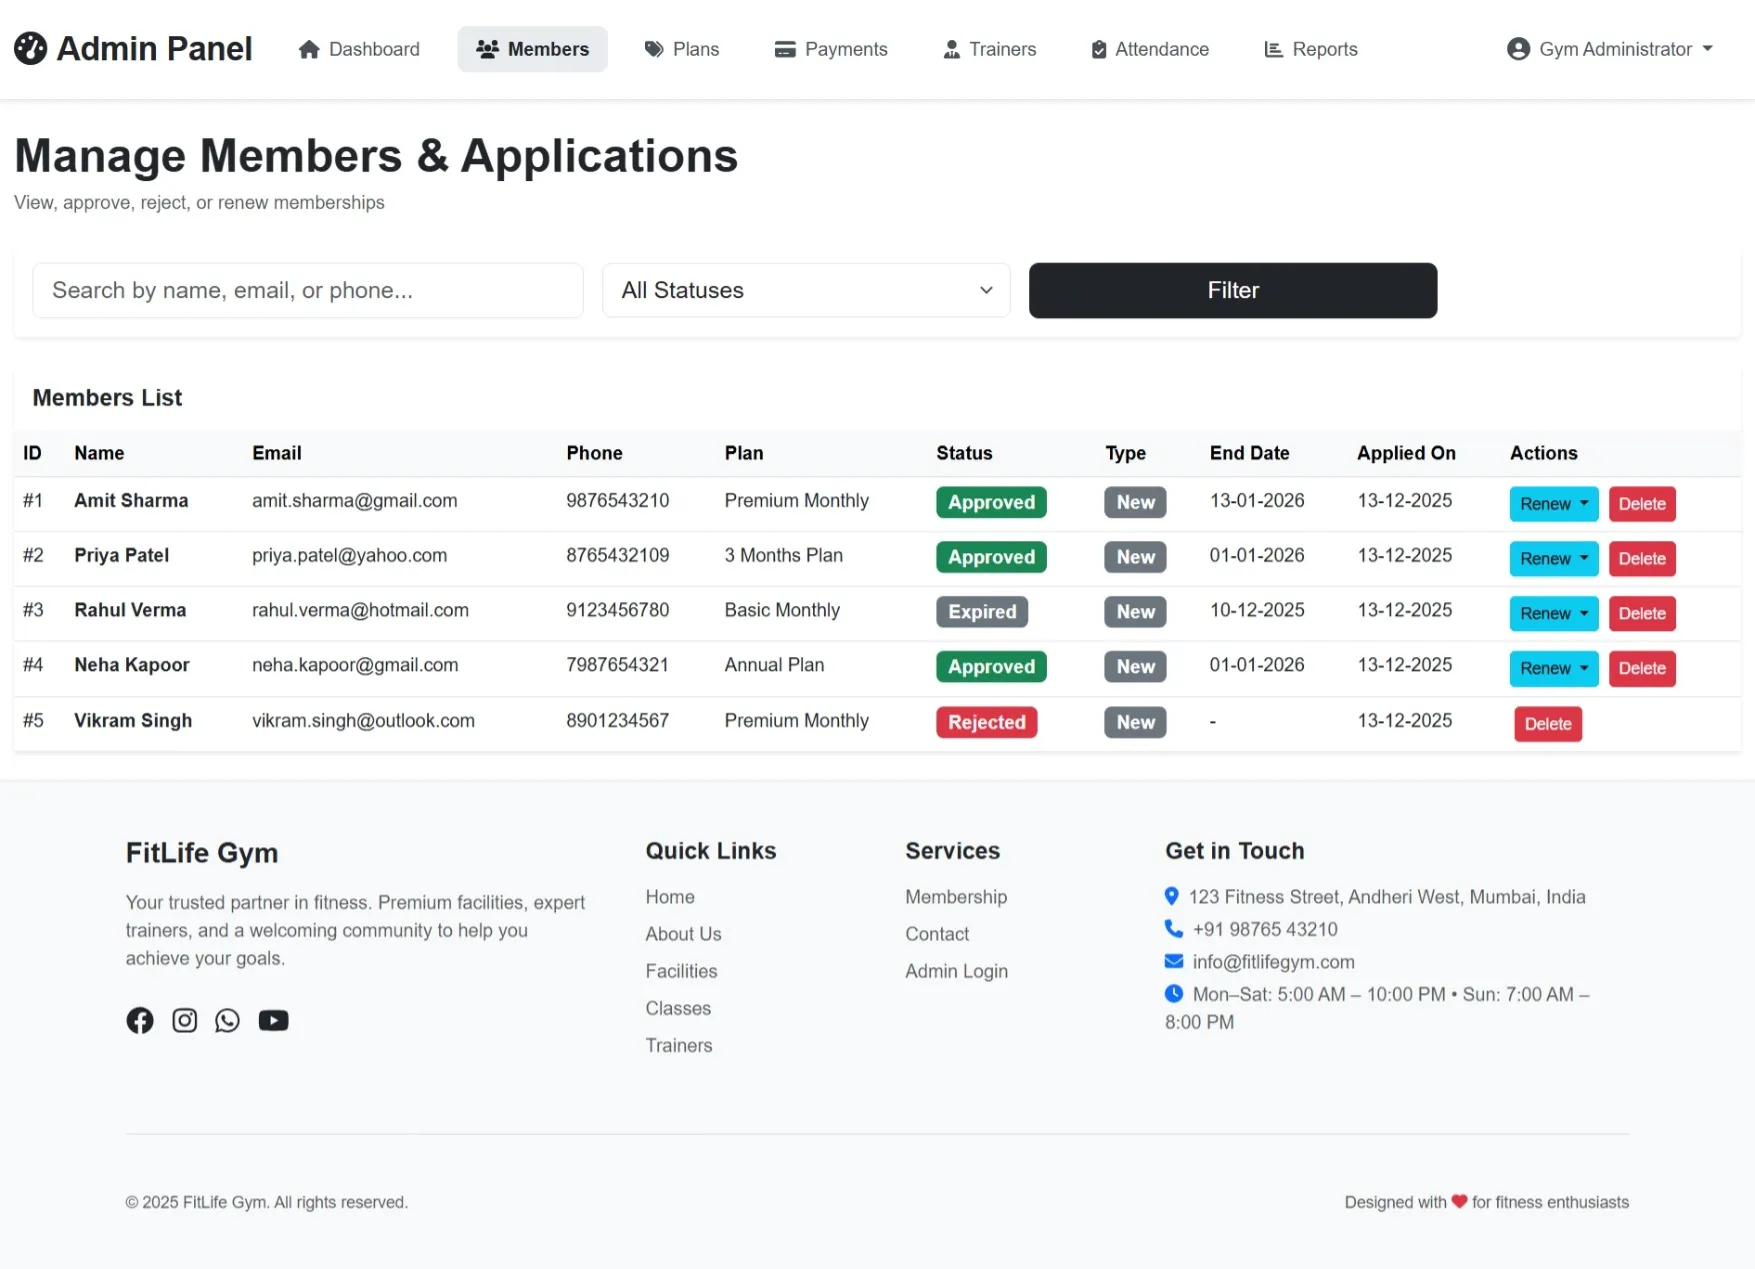Select the Payments card icon
1755x1269 pixels.
coord(782,48)
